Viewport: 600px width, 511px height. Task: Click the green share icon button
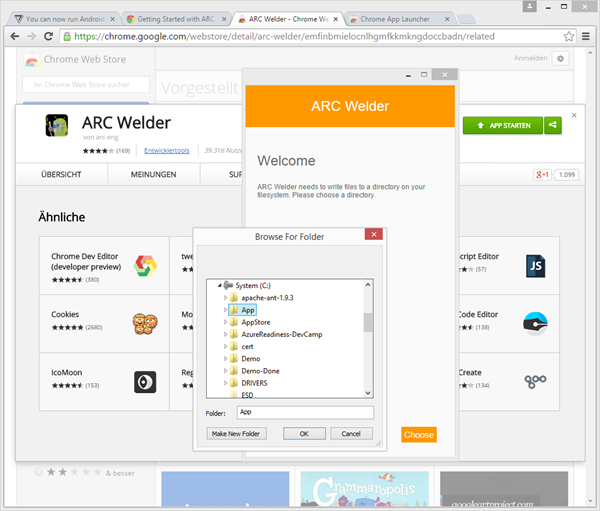[553, 125]
